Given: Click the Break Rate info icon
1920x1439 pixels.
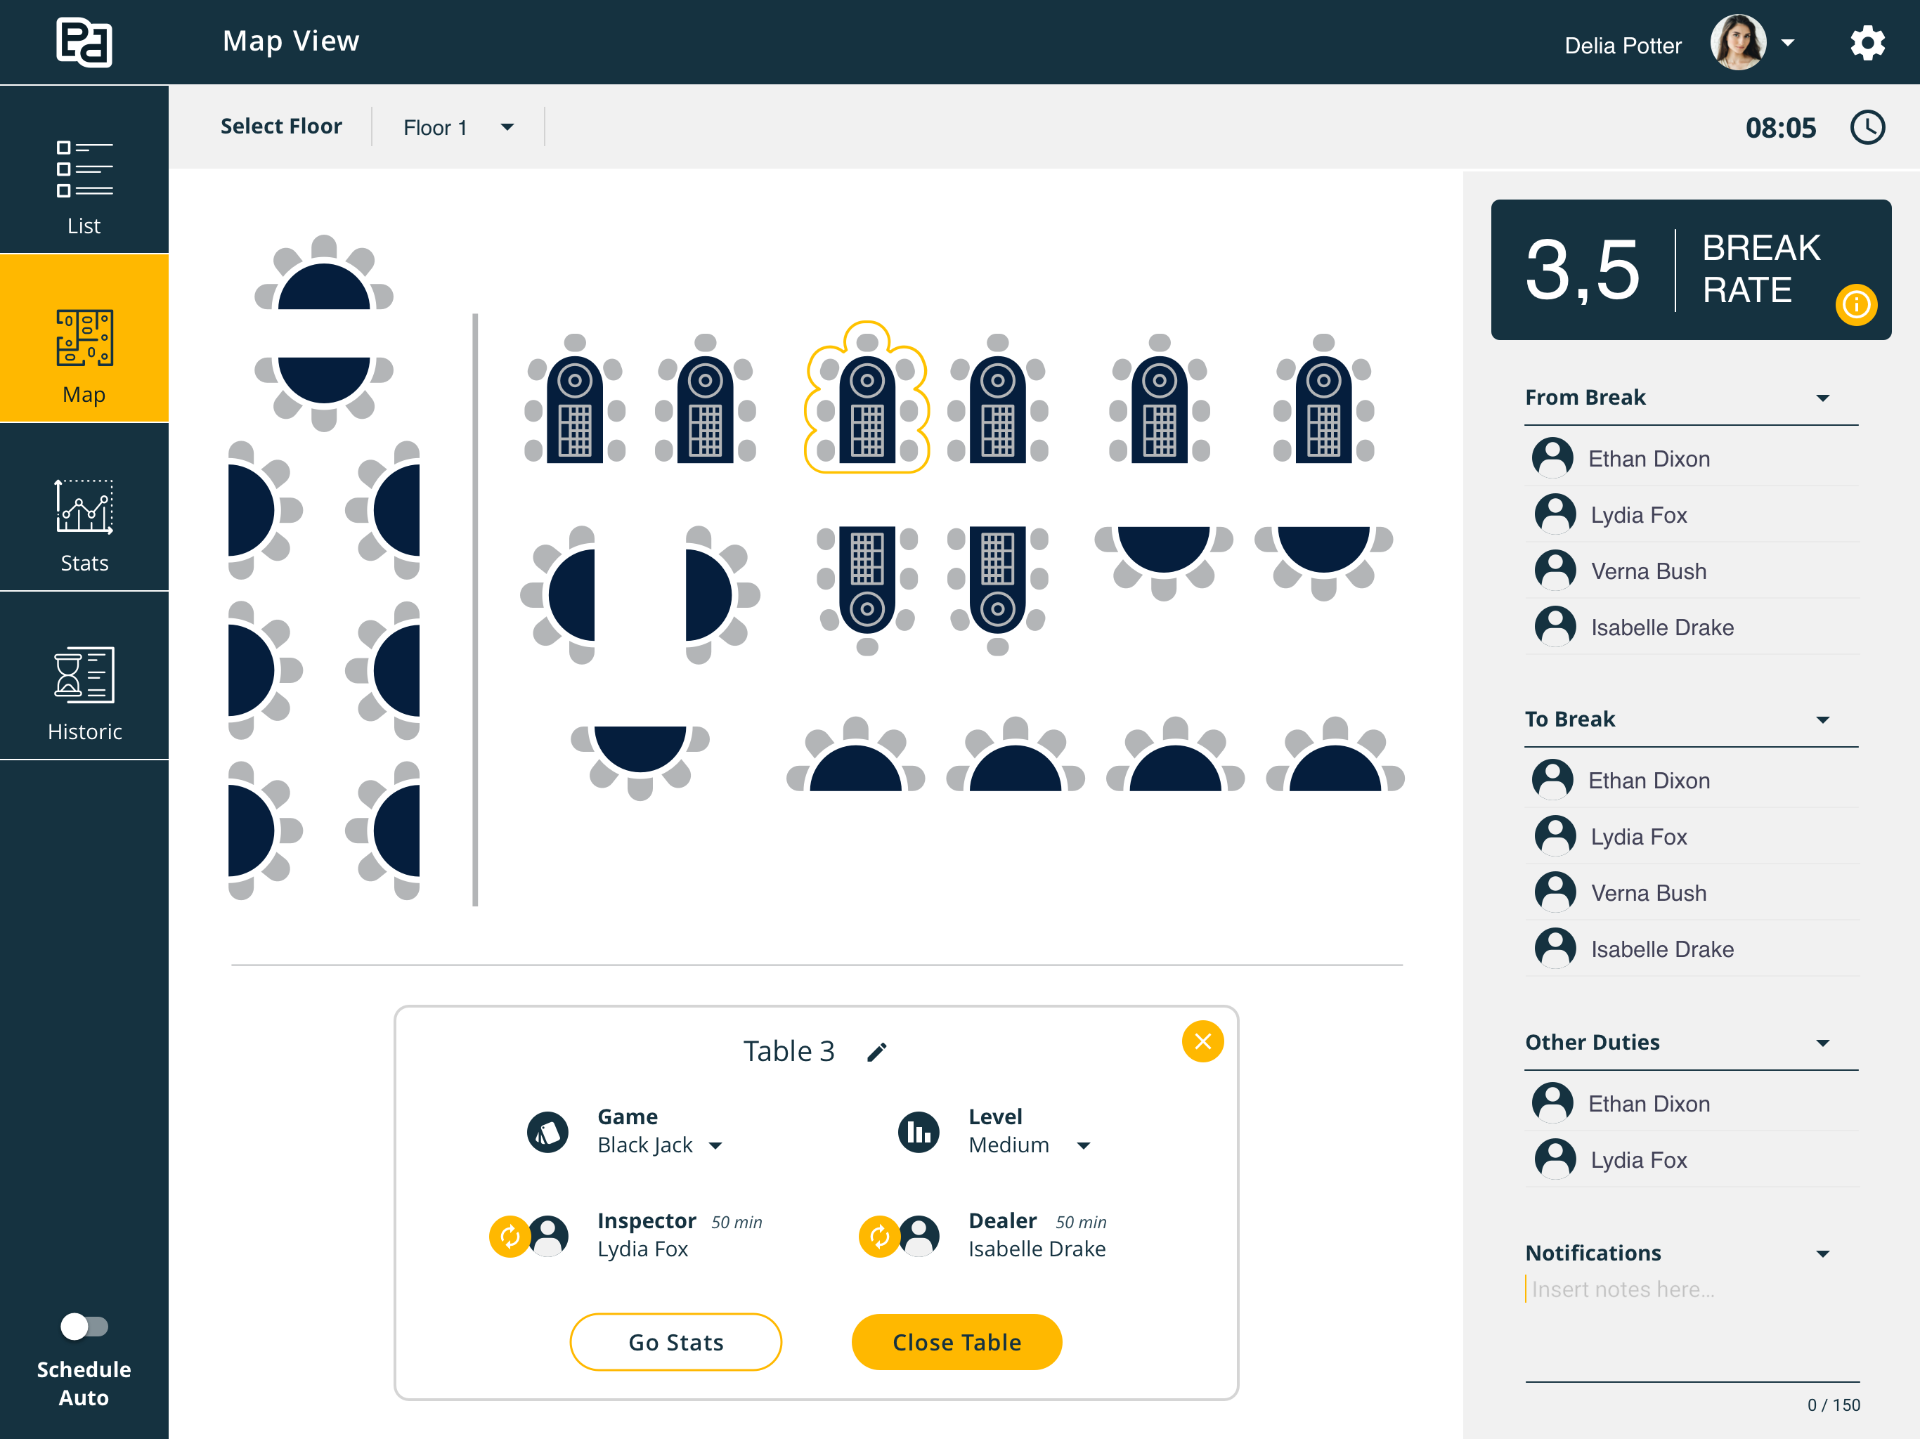Looking at the screenshot, I should (1855, 304).
